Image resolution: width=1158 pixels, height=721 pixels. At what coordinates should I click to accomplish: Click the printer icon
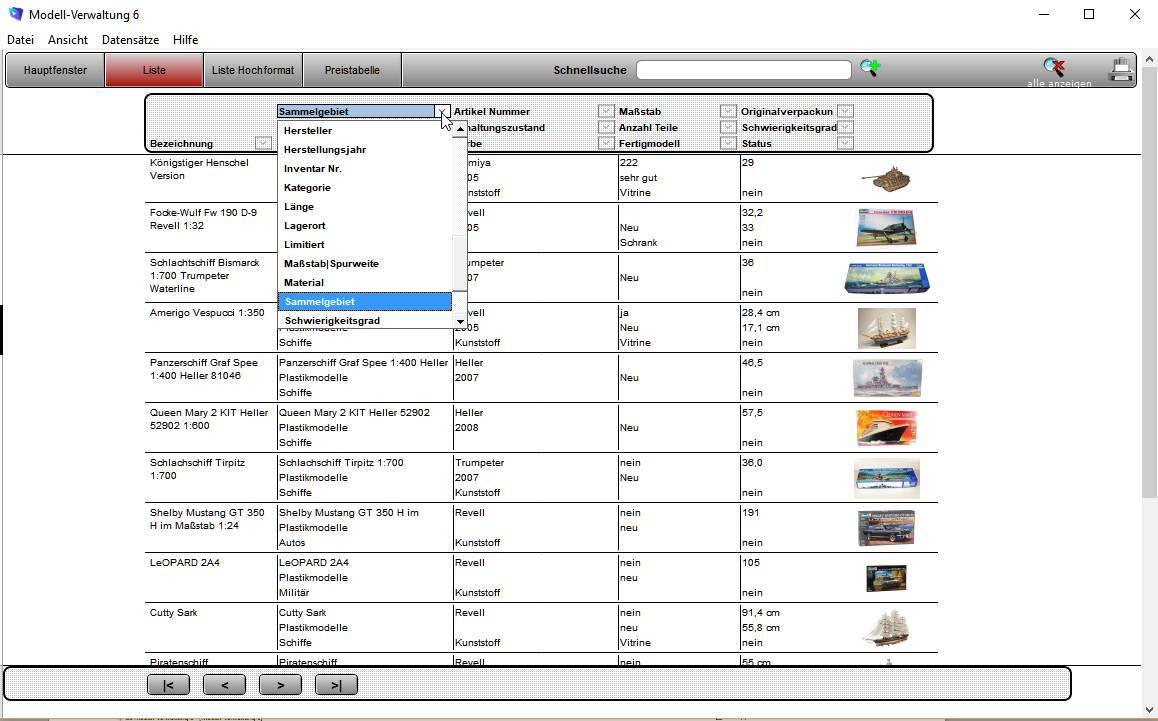[x=1120, y=69]
